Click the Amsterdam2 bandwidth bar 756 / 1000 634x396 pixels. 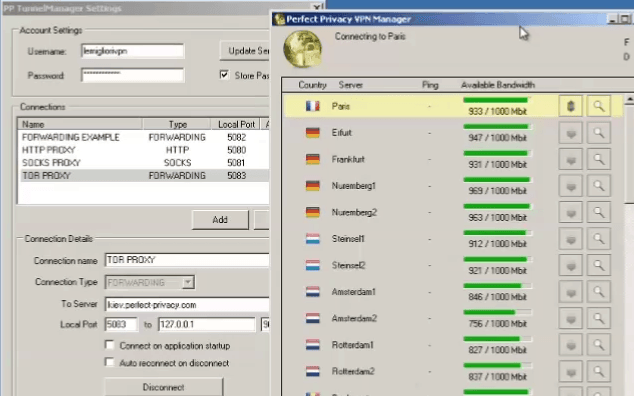click(x=497, y=312)
